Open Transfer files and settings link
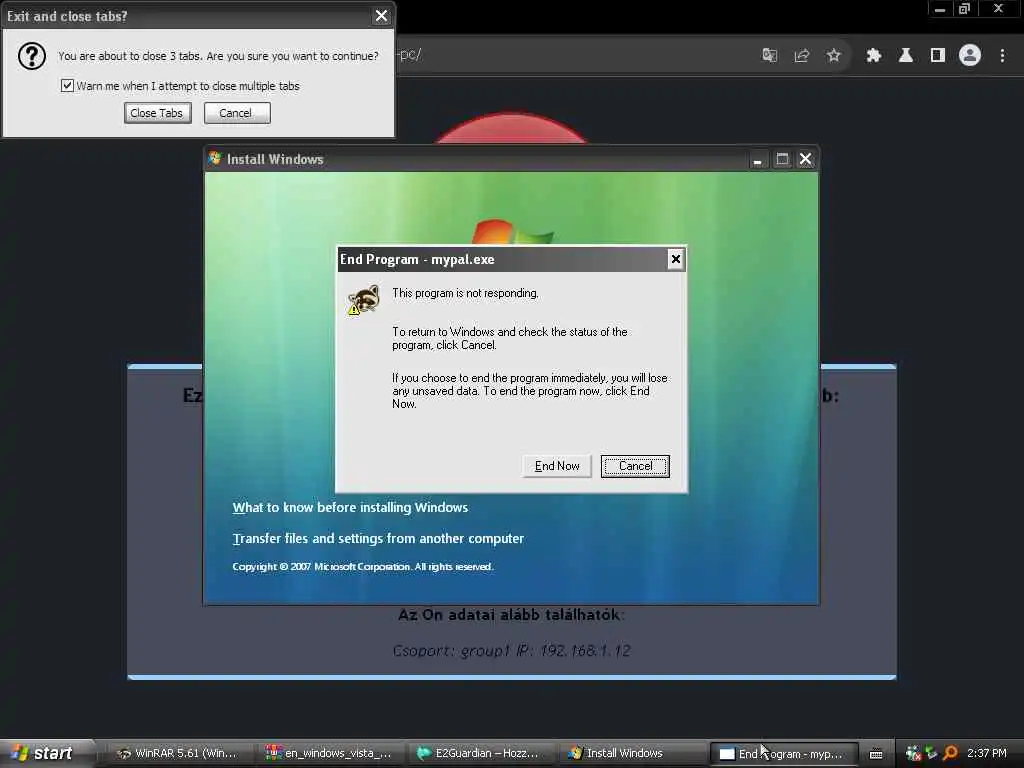 click(378, 538)
